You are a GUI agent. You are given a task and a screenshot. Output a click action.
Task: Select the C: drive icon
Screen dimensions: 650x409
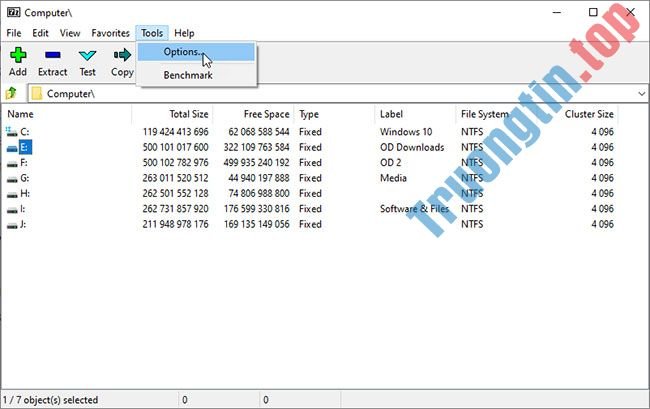12,132
